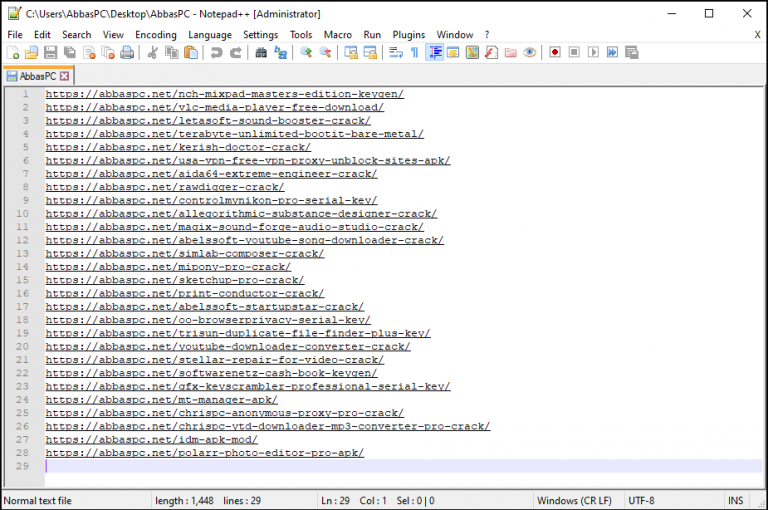Screen dimensions: 768x510
Task: Click the X at menu bar right
Action: point(757,35)
